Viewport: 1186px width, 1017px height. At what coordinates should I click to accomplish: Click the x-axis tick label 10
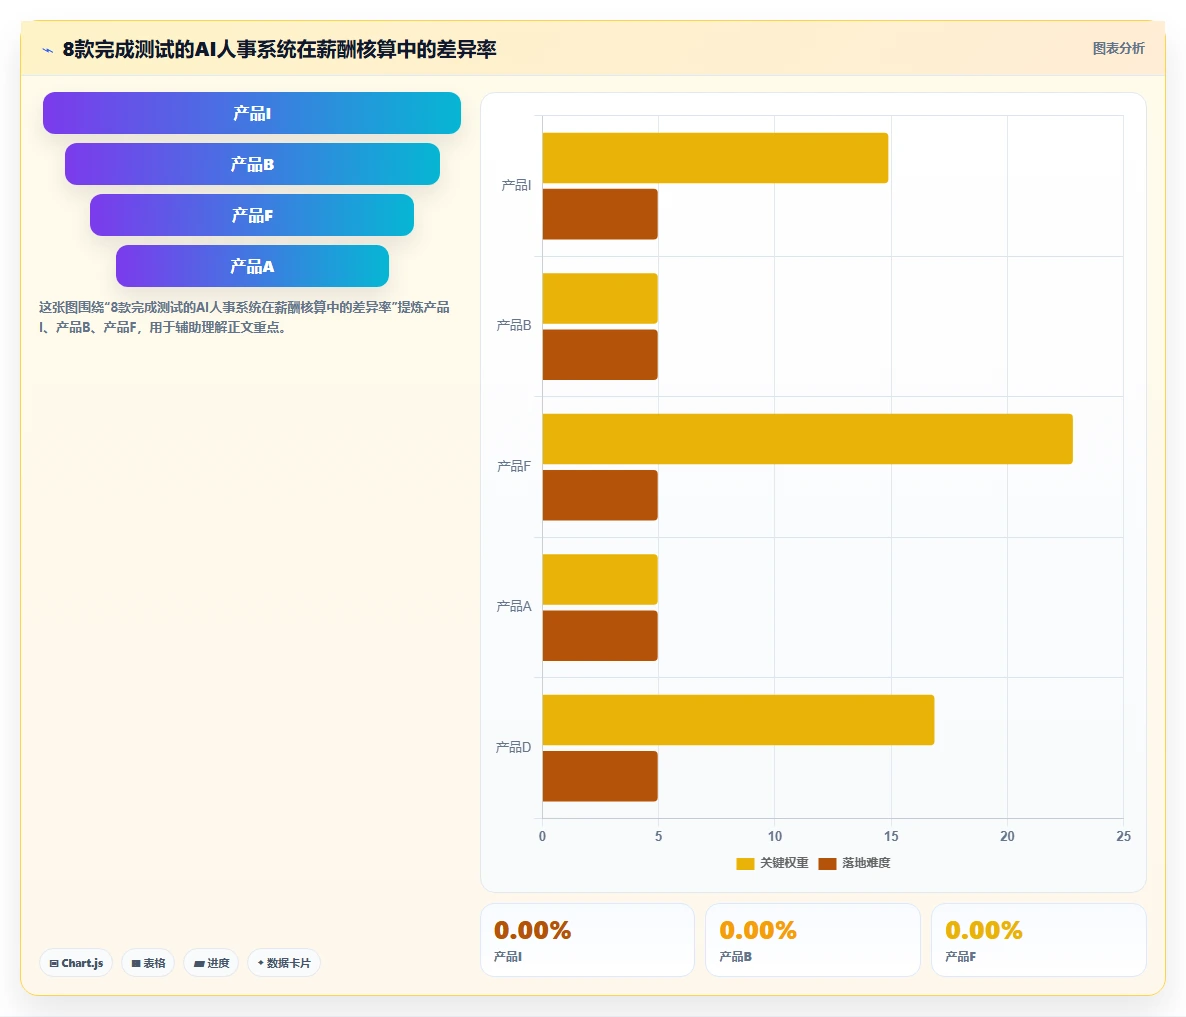(x=775, y=836)
